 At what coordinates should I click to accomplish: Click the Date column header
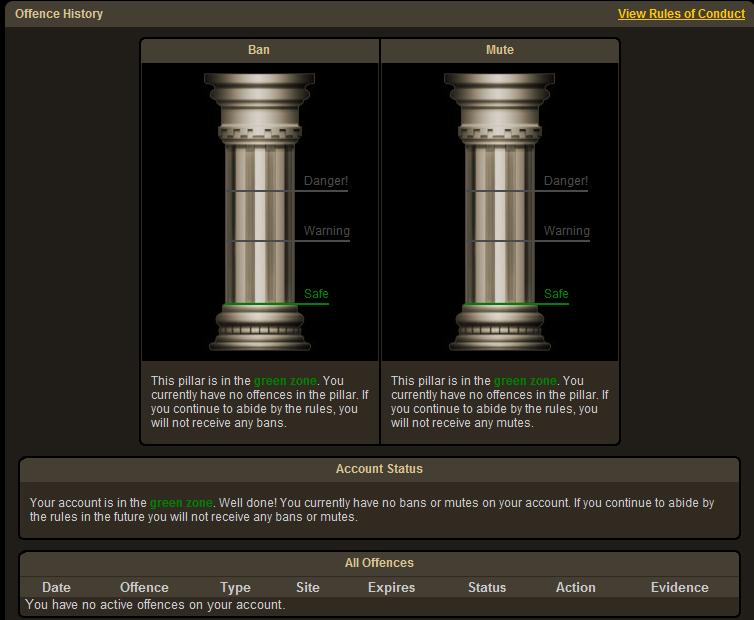[x=56, y=588]
